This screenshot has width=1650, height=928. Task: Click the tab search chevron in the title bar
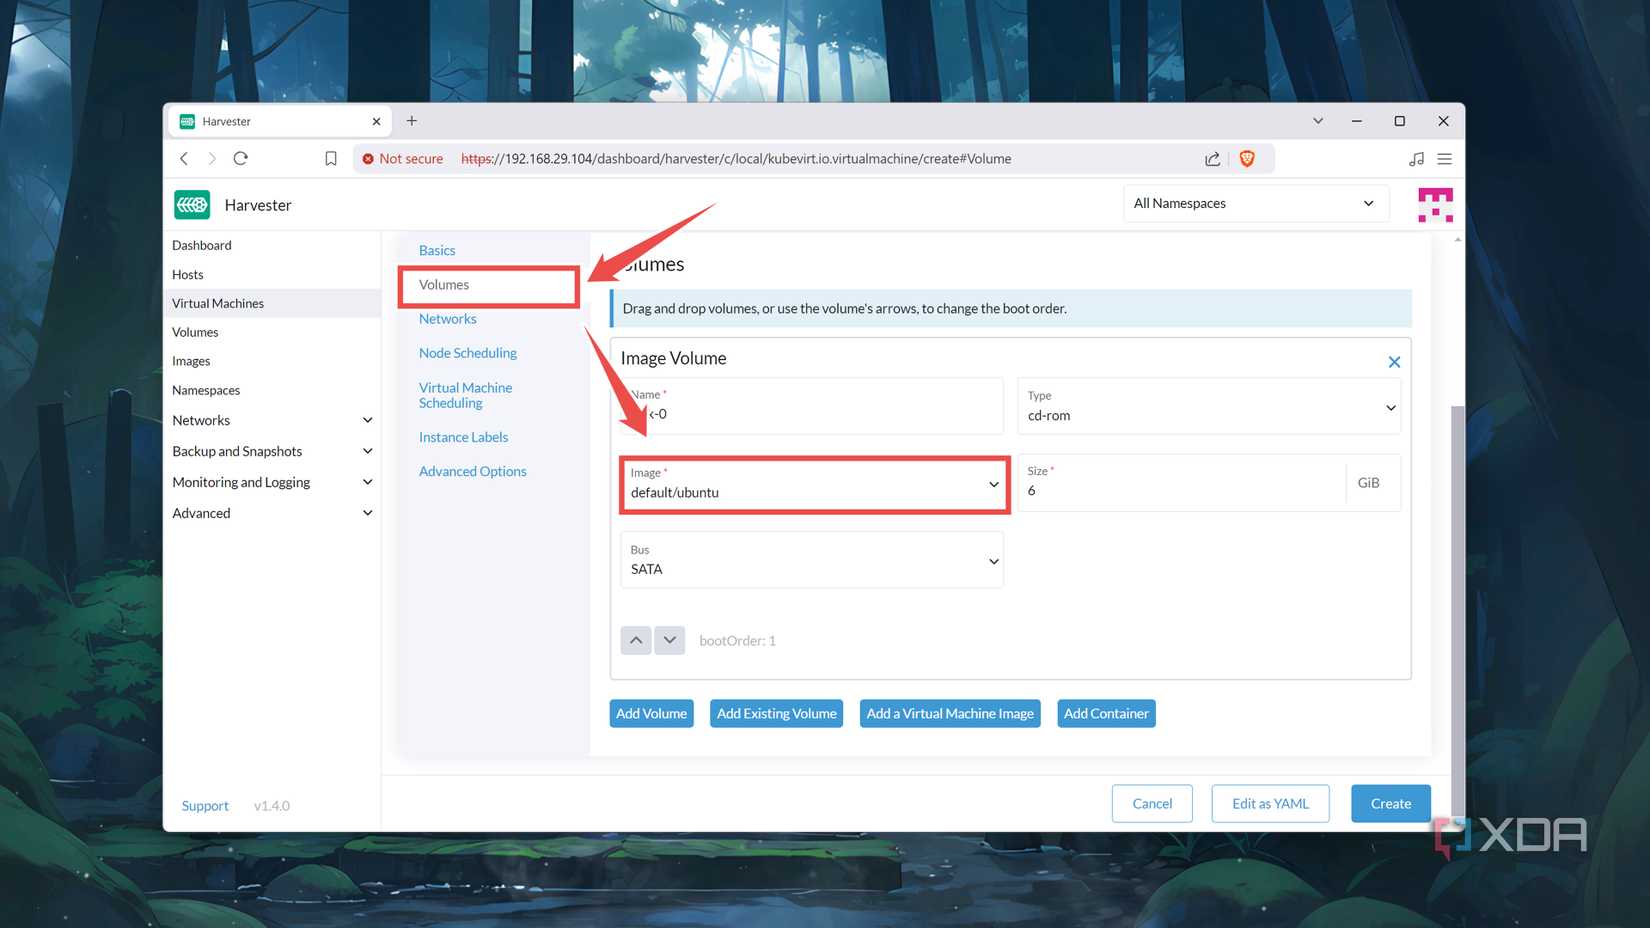1318,121
